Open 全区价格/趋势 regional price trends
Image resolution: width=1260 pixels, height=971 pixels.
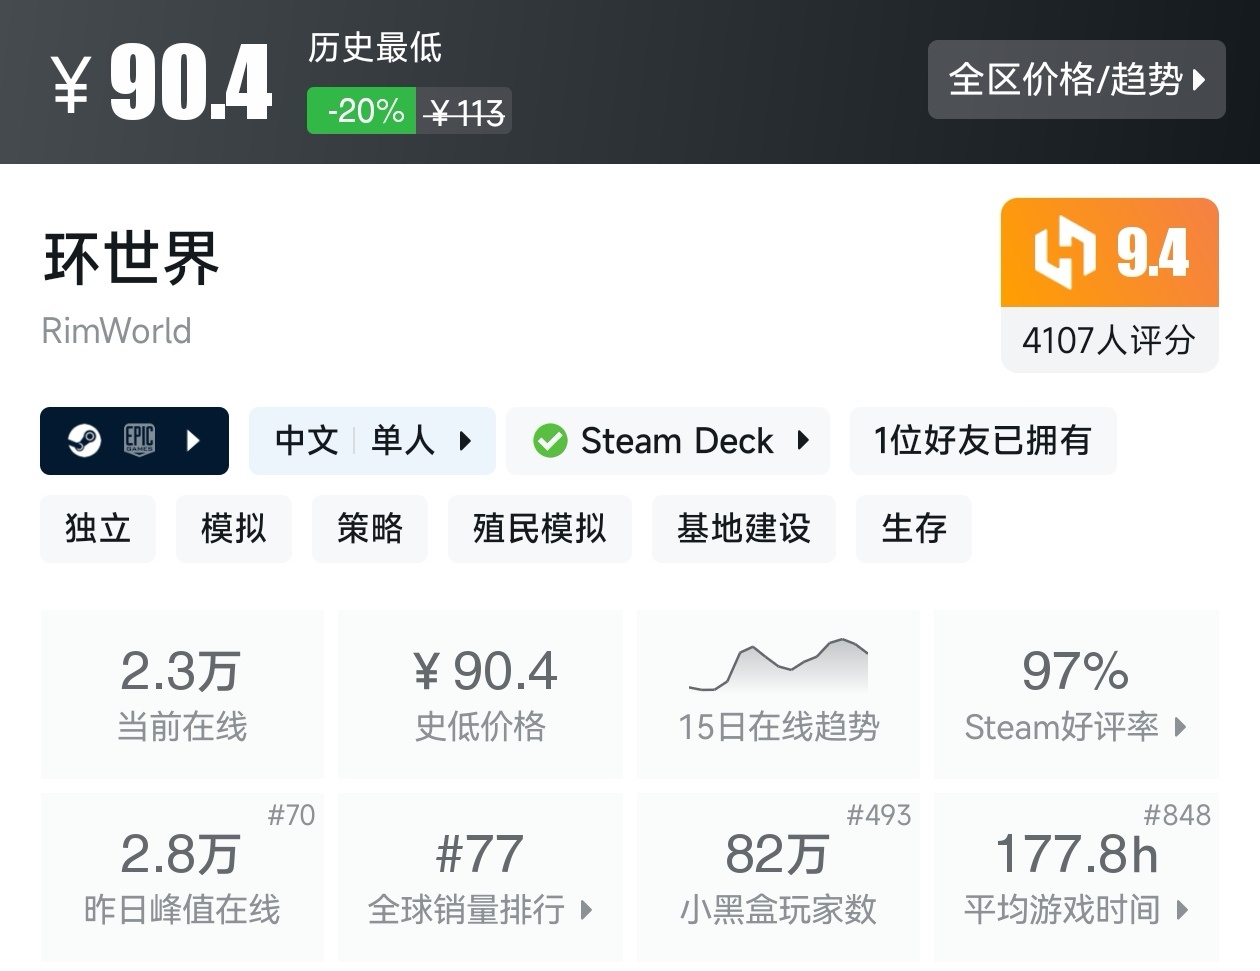coord(1076,80)
